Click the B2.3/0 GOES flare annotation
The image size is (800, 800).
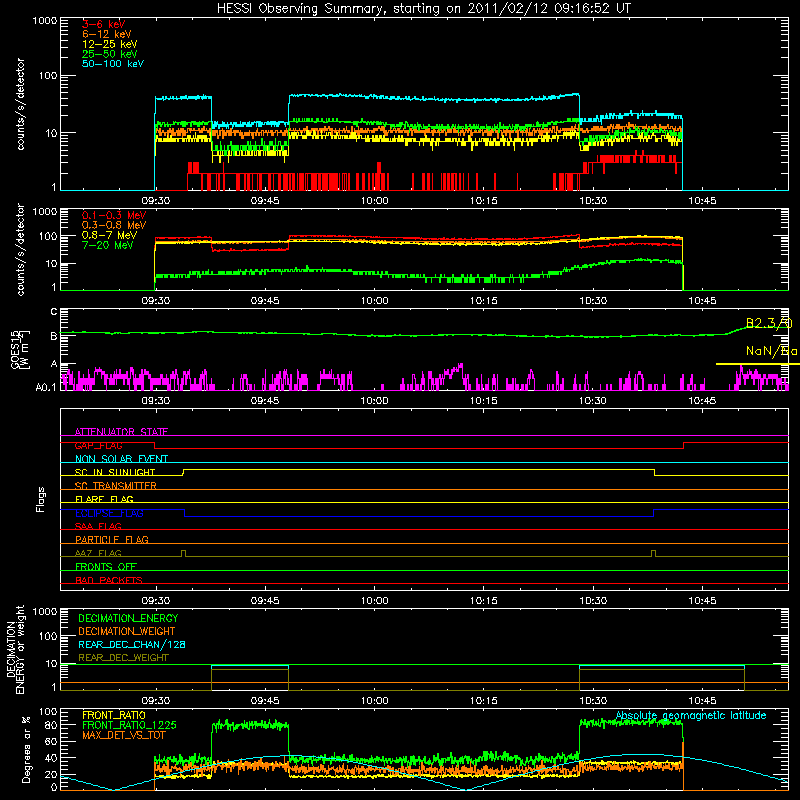point(769,323)
